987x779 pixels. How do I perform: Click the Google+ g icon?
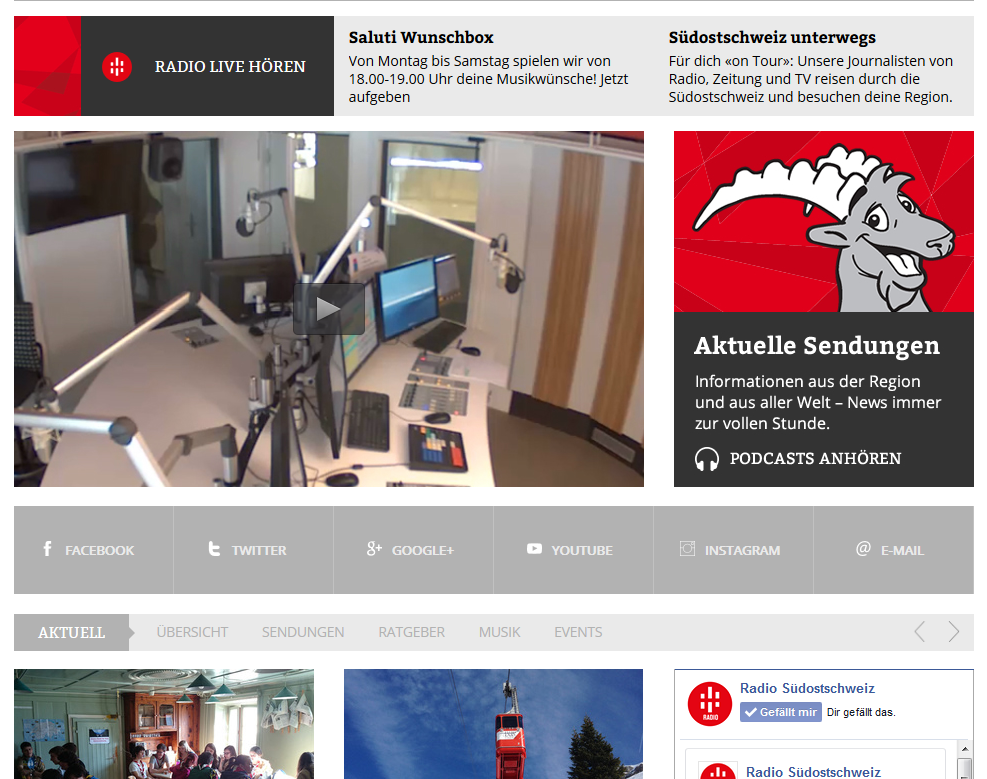point(374,549)
